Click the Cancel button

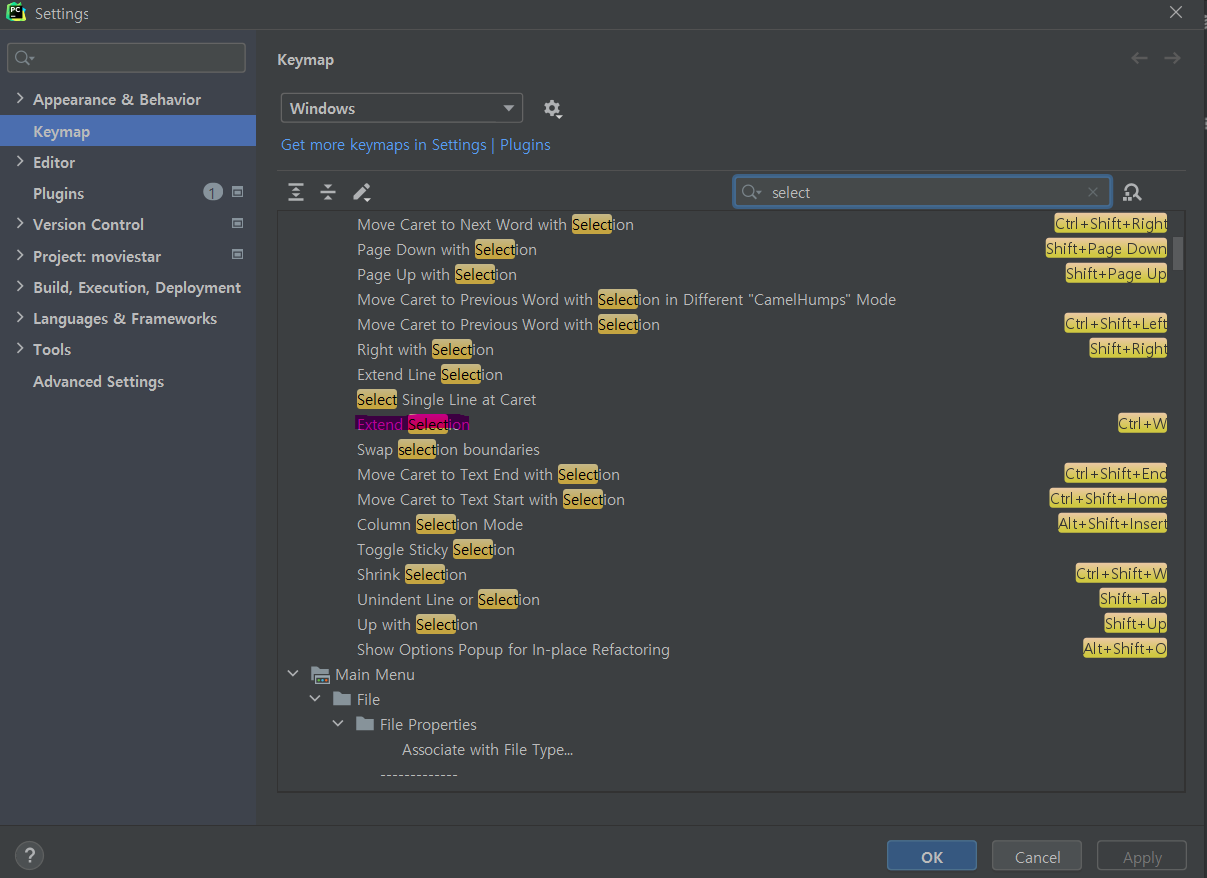click(1037, 857)
